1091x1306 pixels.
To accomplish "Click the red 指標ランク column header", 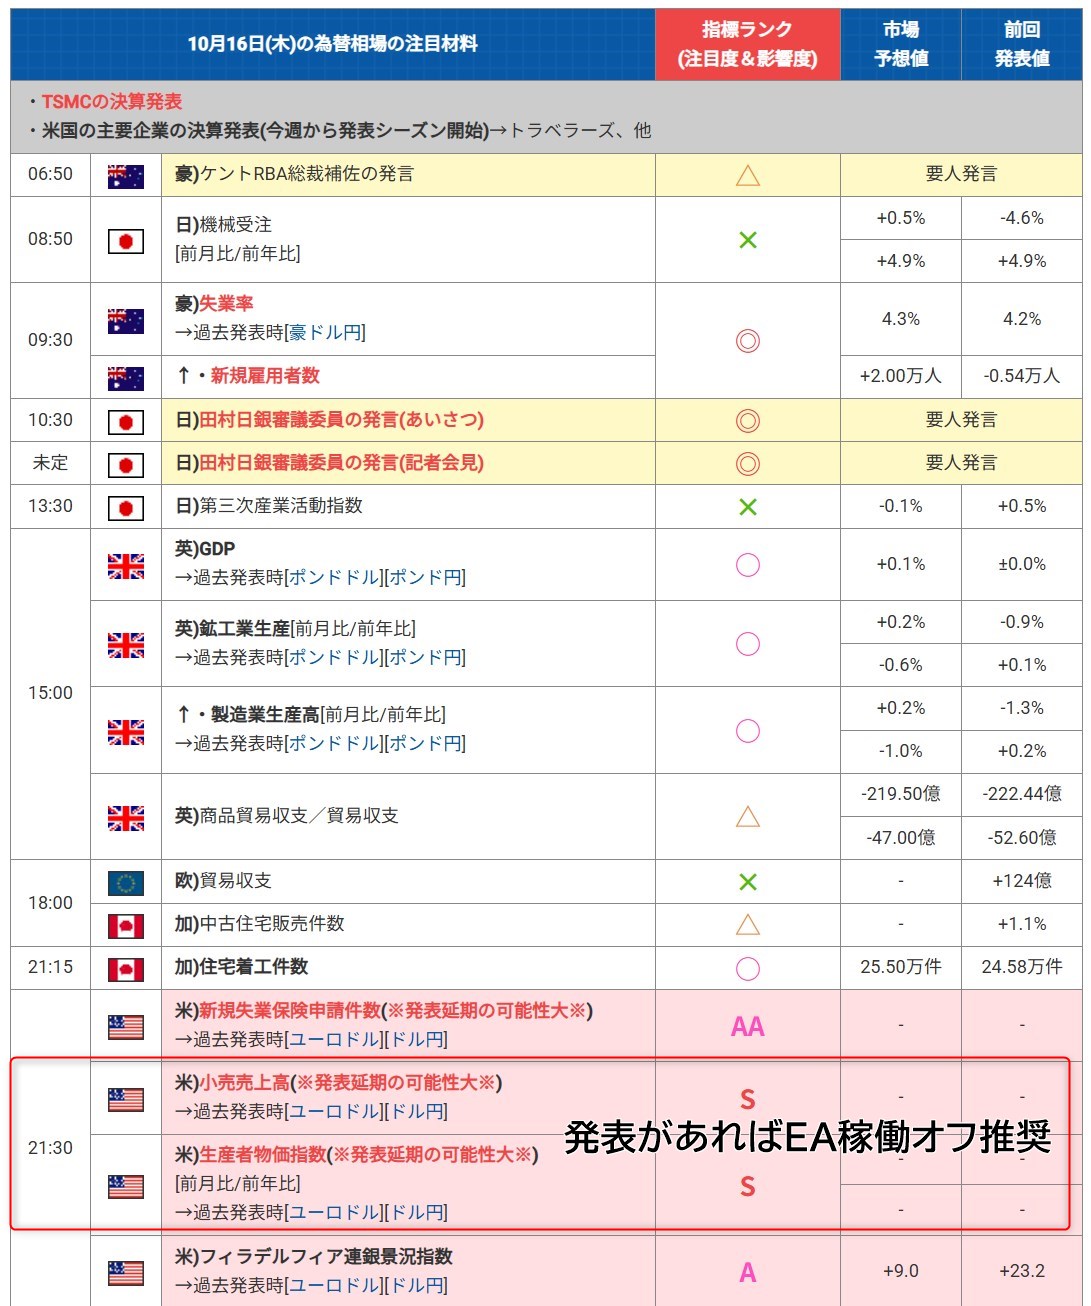I will [747, 45].
